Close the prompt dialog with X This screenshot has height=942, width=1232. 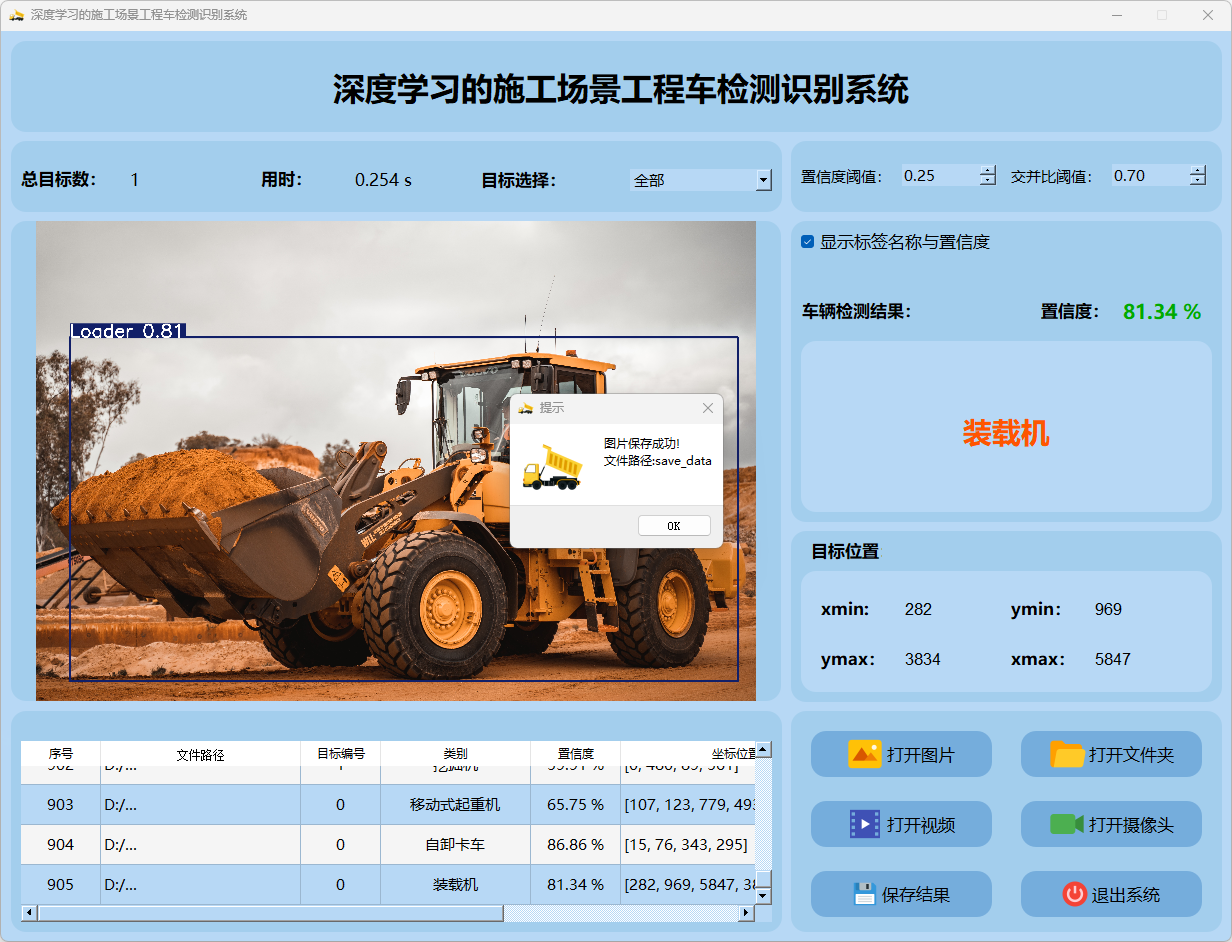tap(708, 408)
